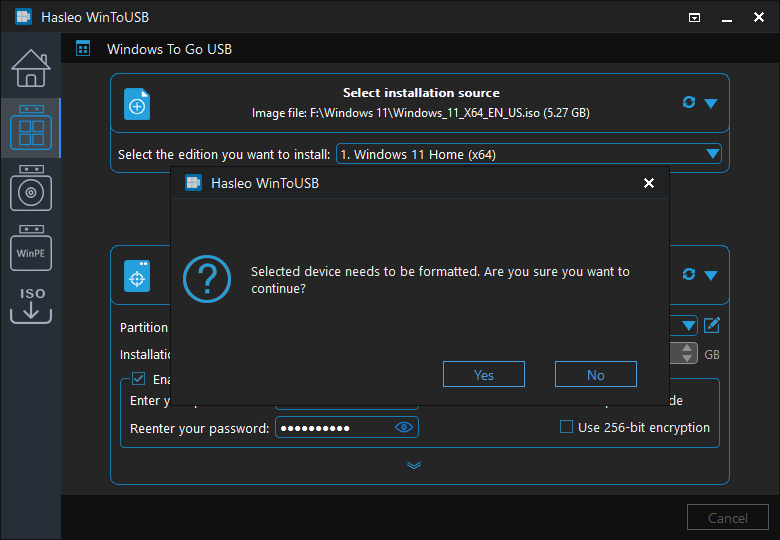
Task: Adjust the installation size GB stepper
Action: (687, 353)
